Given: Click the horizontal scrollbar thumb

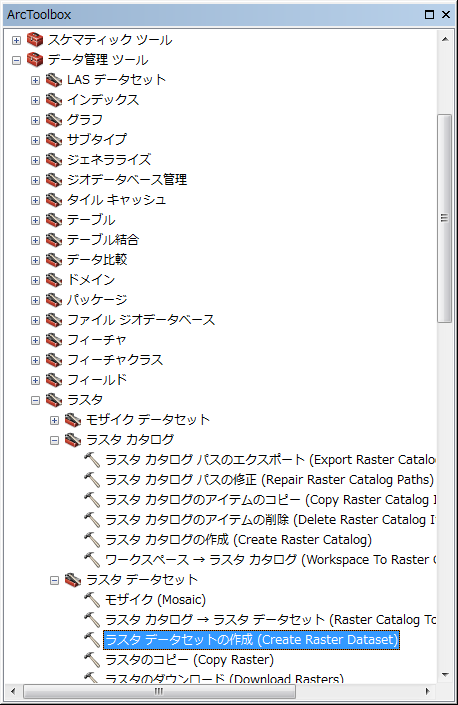Looking at the screenshot, I should pos(159,692).
